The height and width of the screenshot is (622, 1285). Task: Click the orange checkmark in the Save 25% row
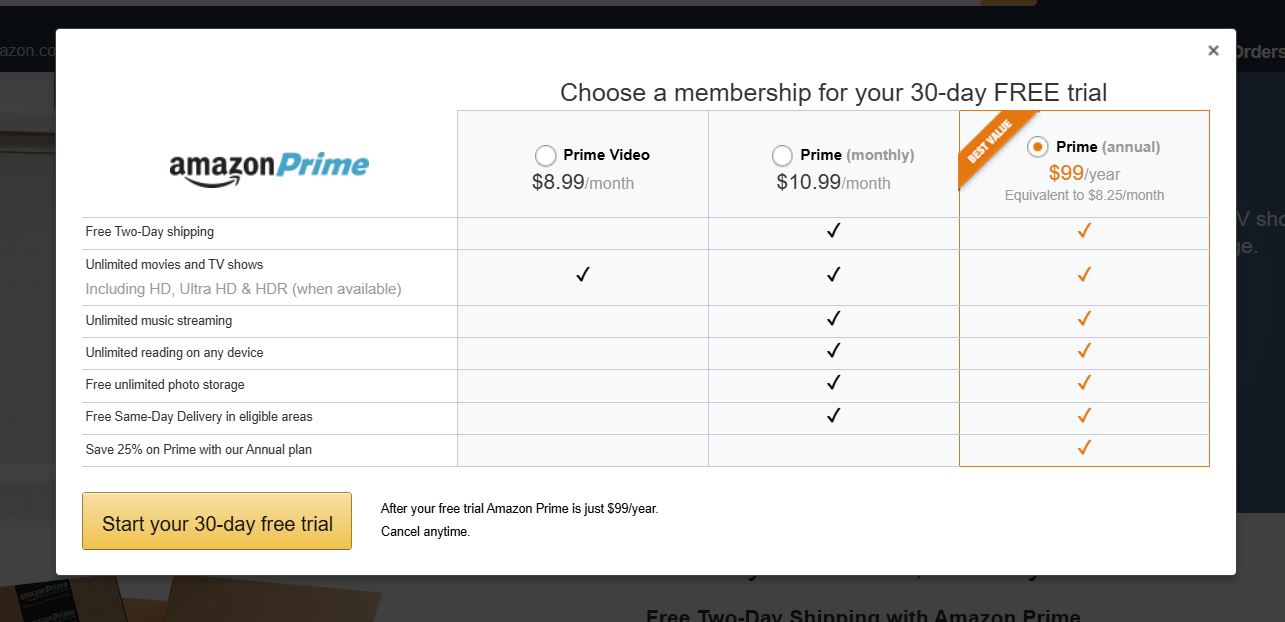tap(1083, 449)
